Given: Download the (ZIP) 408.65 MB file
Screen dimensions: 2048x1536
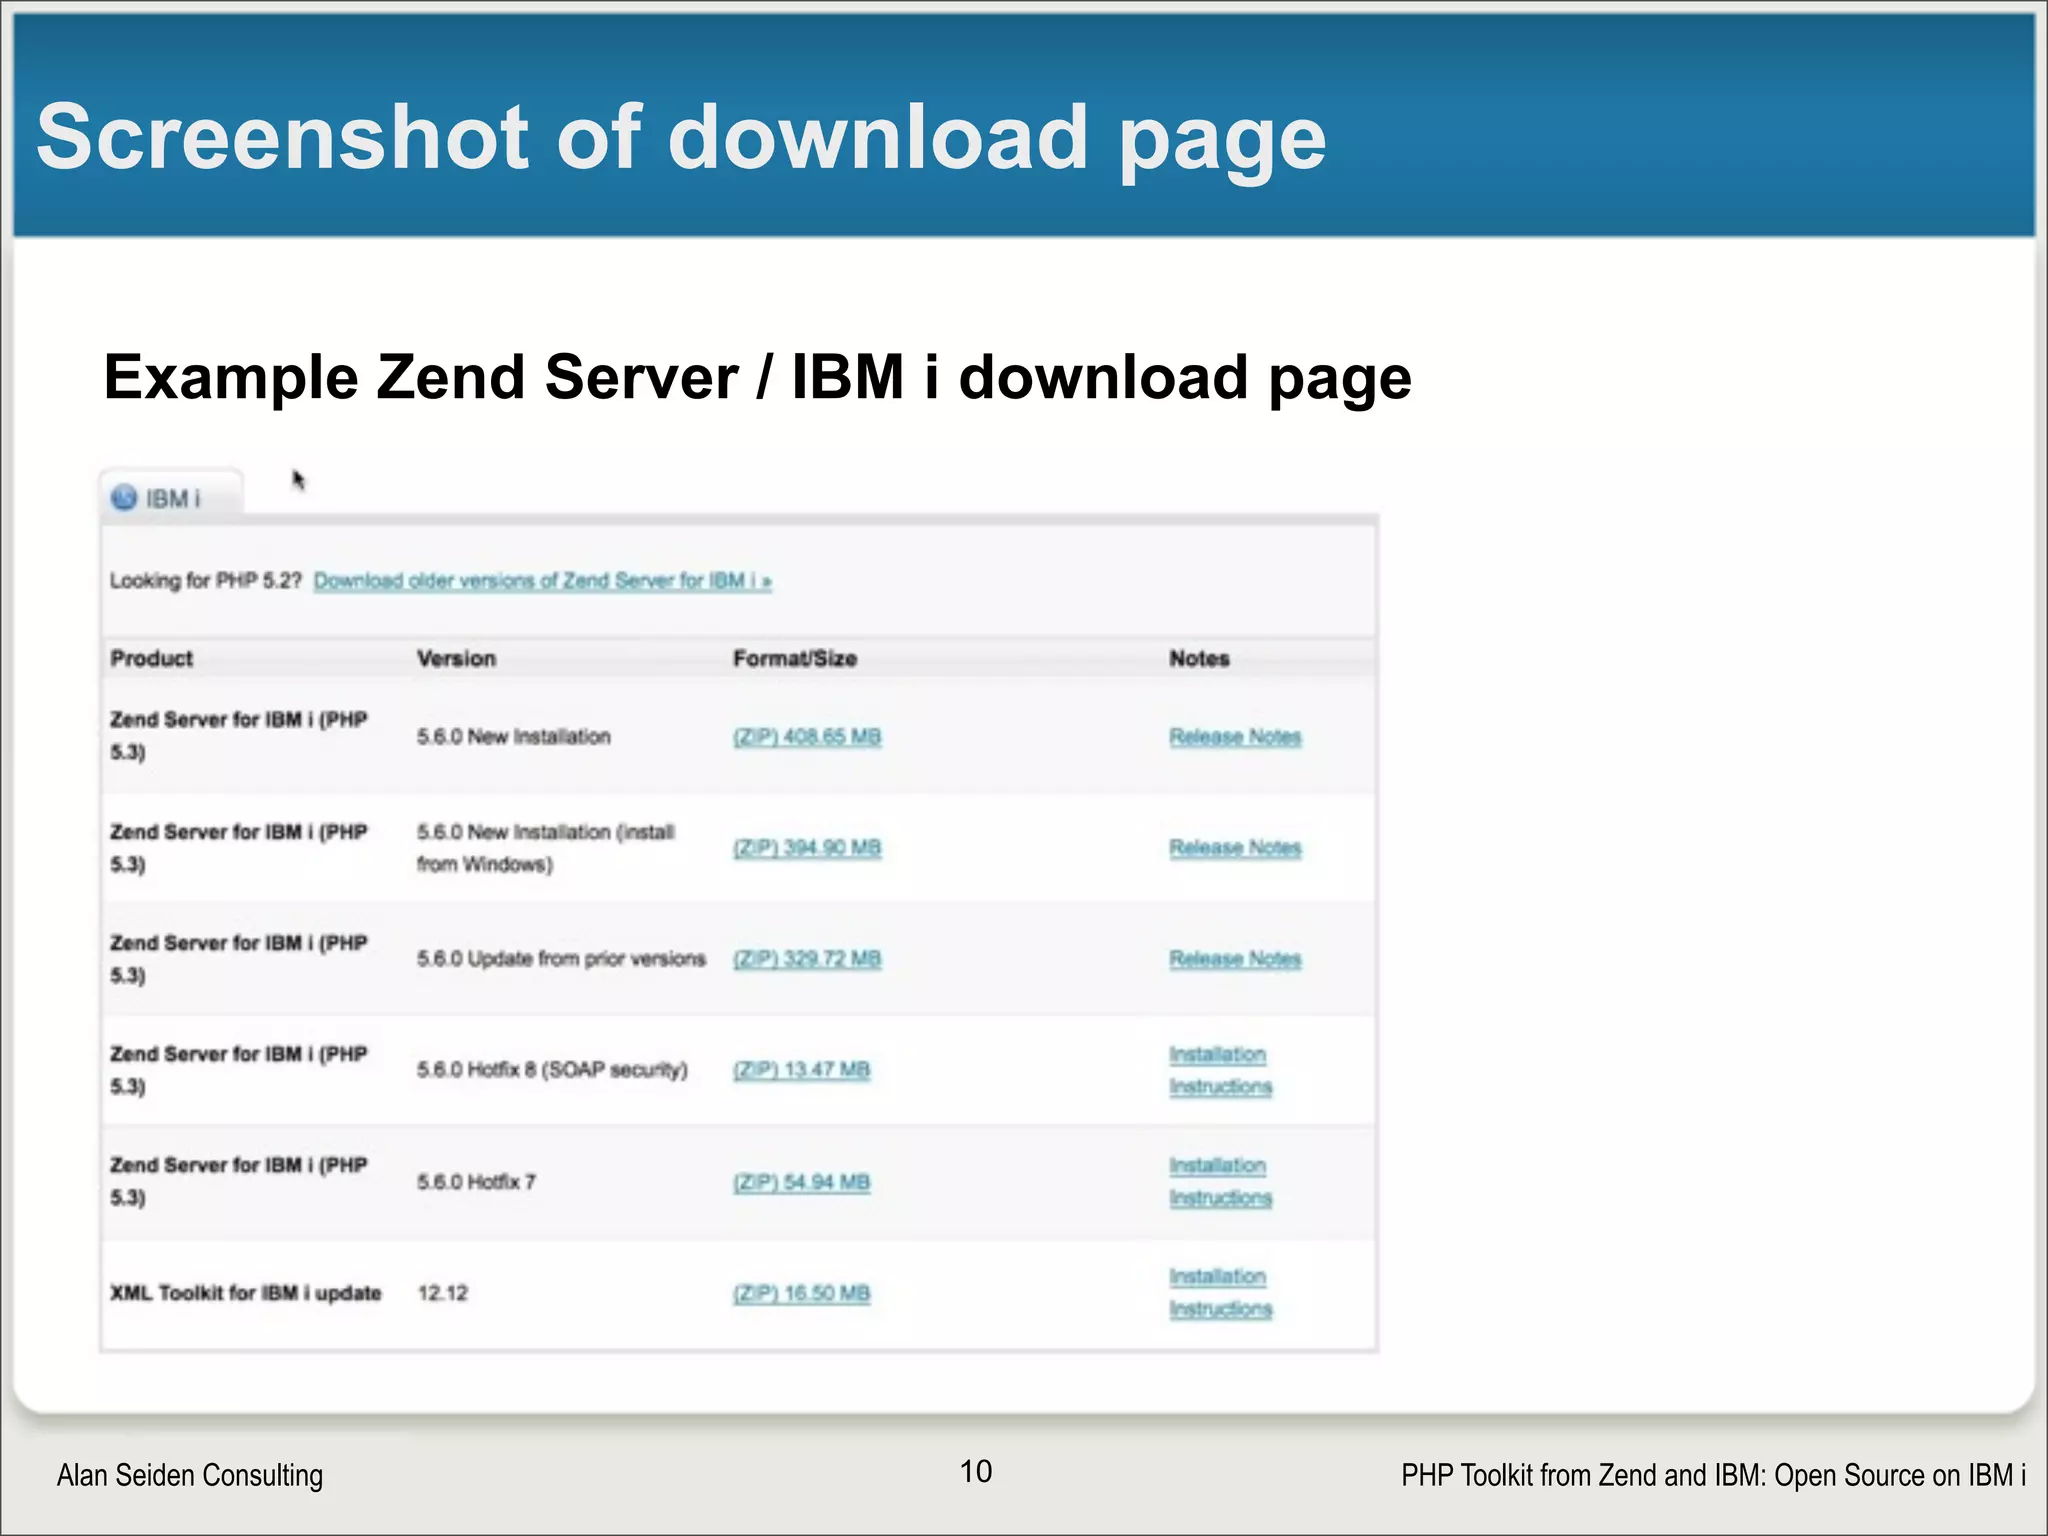Looking at the screenshot, I should pyautogui.click(x=807, y=737).
